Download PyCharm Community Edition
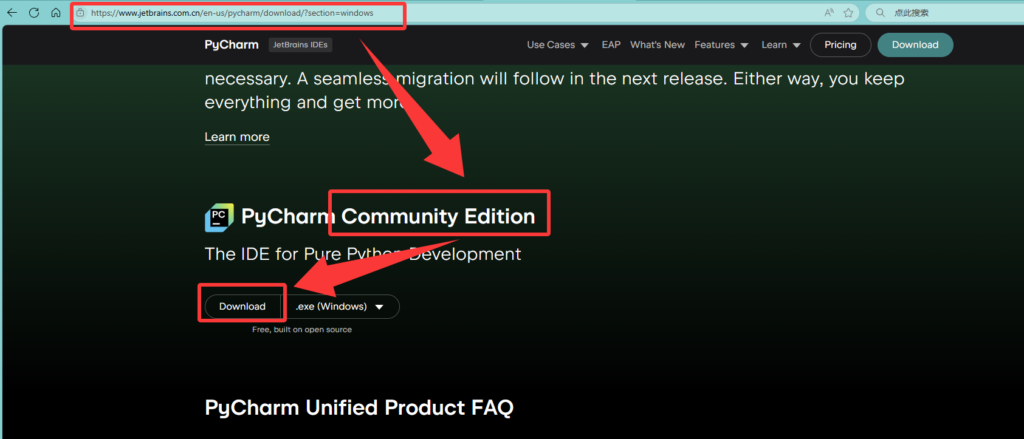 [x=242, y=306]
